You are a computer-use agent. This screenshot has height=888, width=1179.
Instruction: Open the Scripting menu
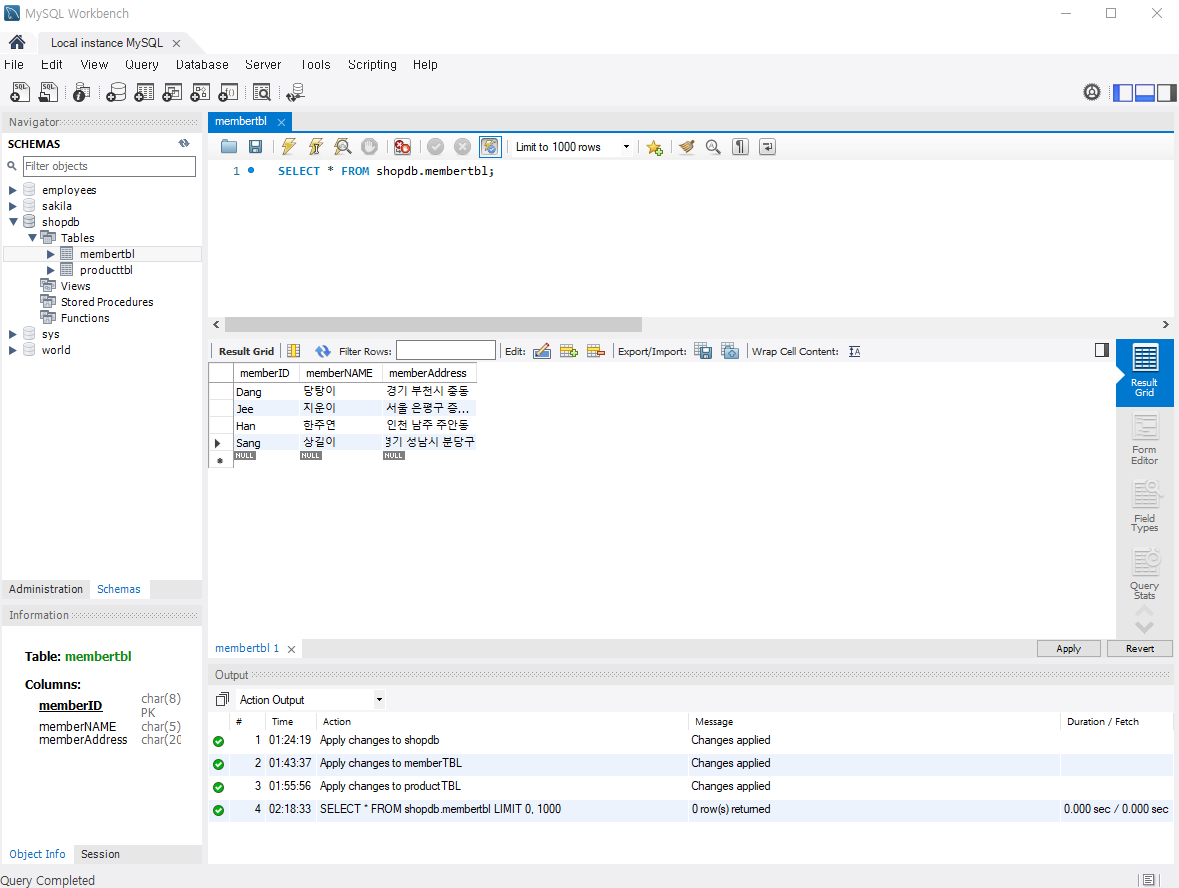click(372, 65)
